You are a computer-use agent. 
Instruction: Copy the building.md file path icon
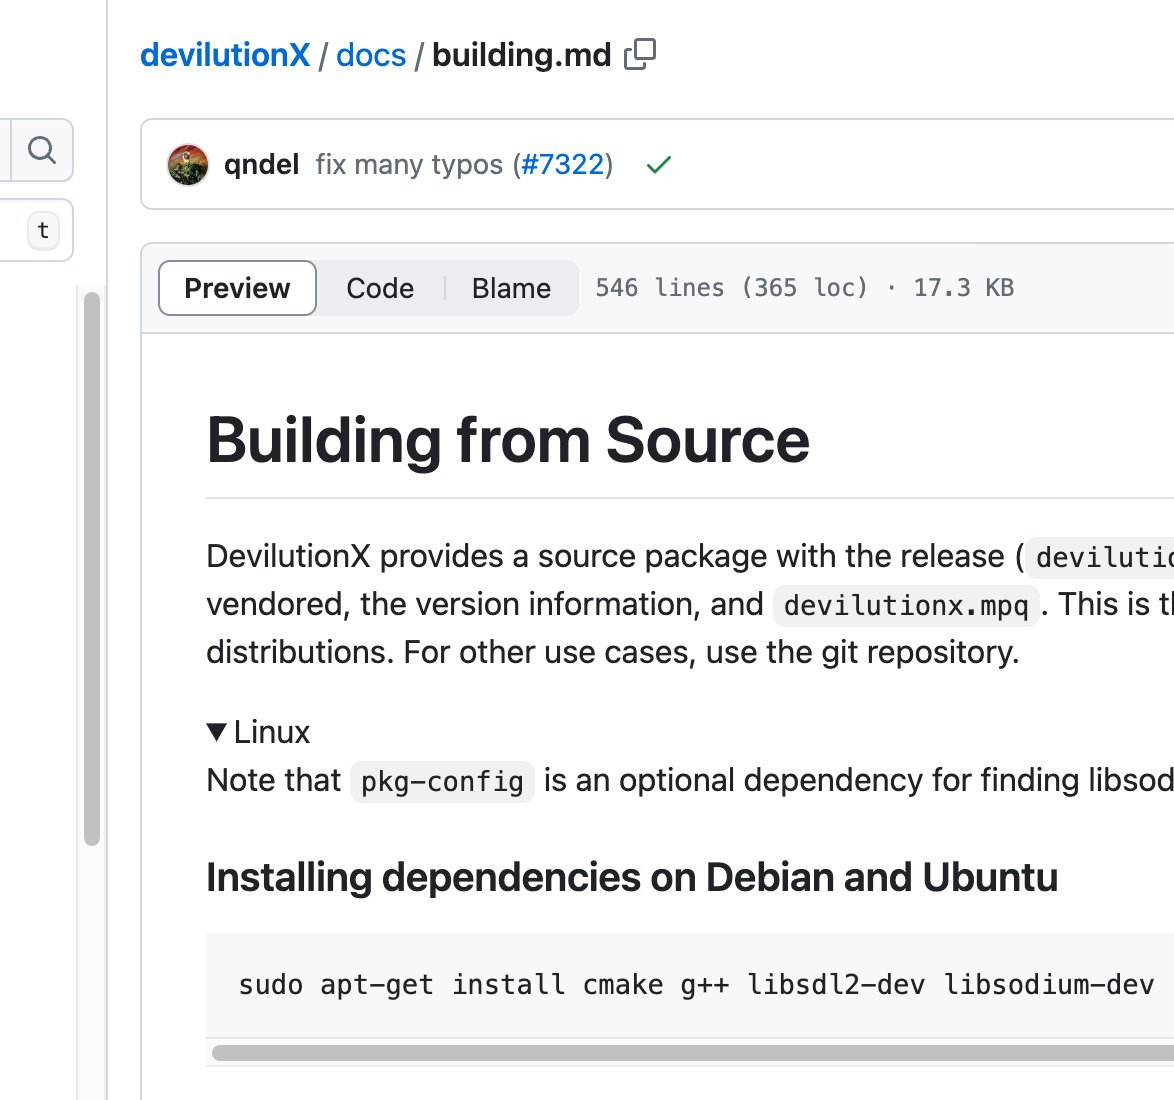640,55
